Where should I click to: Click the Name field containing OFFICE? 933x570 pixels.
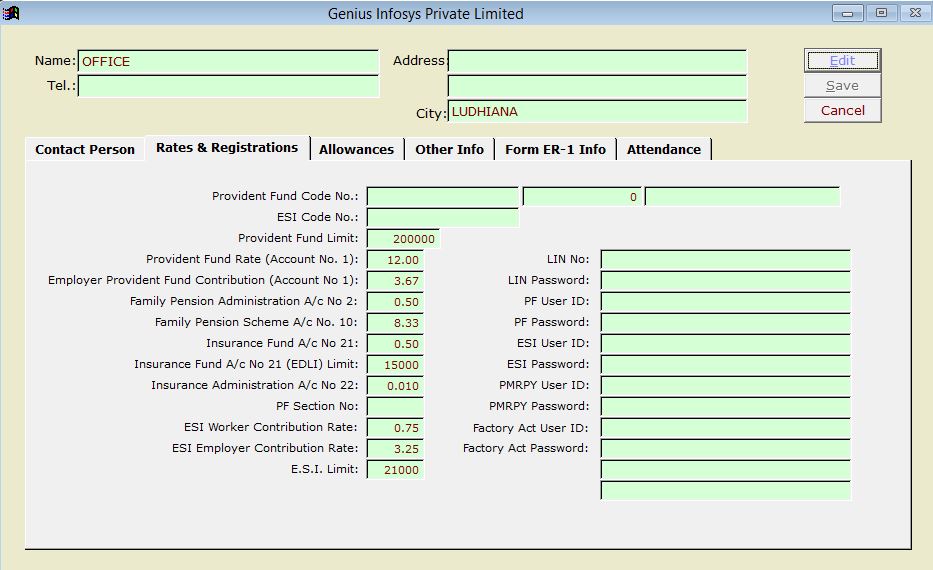click(x=228, y=62)
